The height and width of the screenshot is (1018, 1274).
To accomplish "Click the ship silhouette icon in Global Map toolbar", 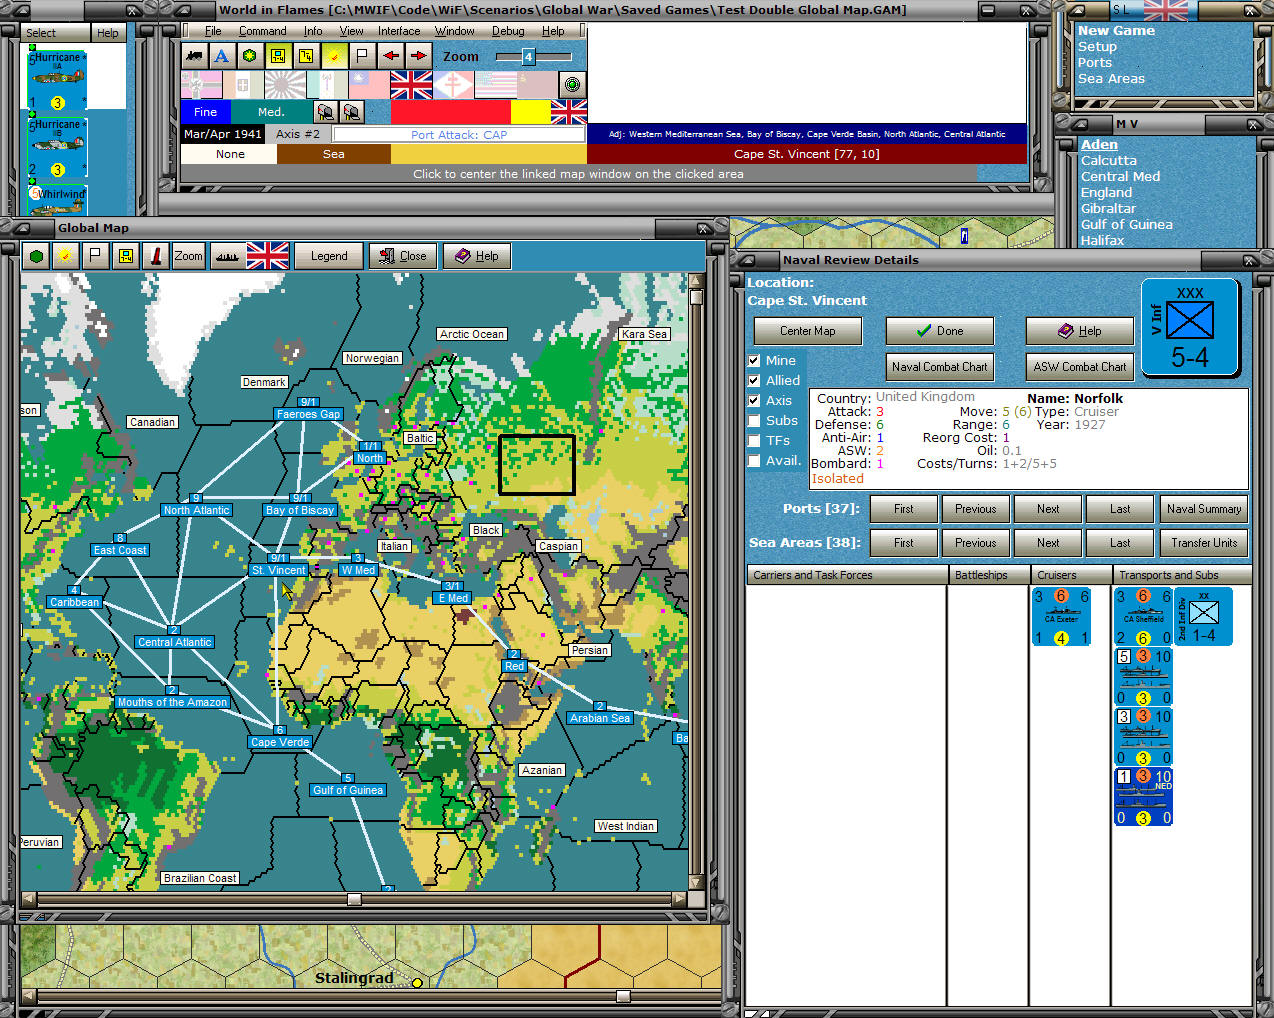I will [x=228, y=256].
